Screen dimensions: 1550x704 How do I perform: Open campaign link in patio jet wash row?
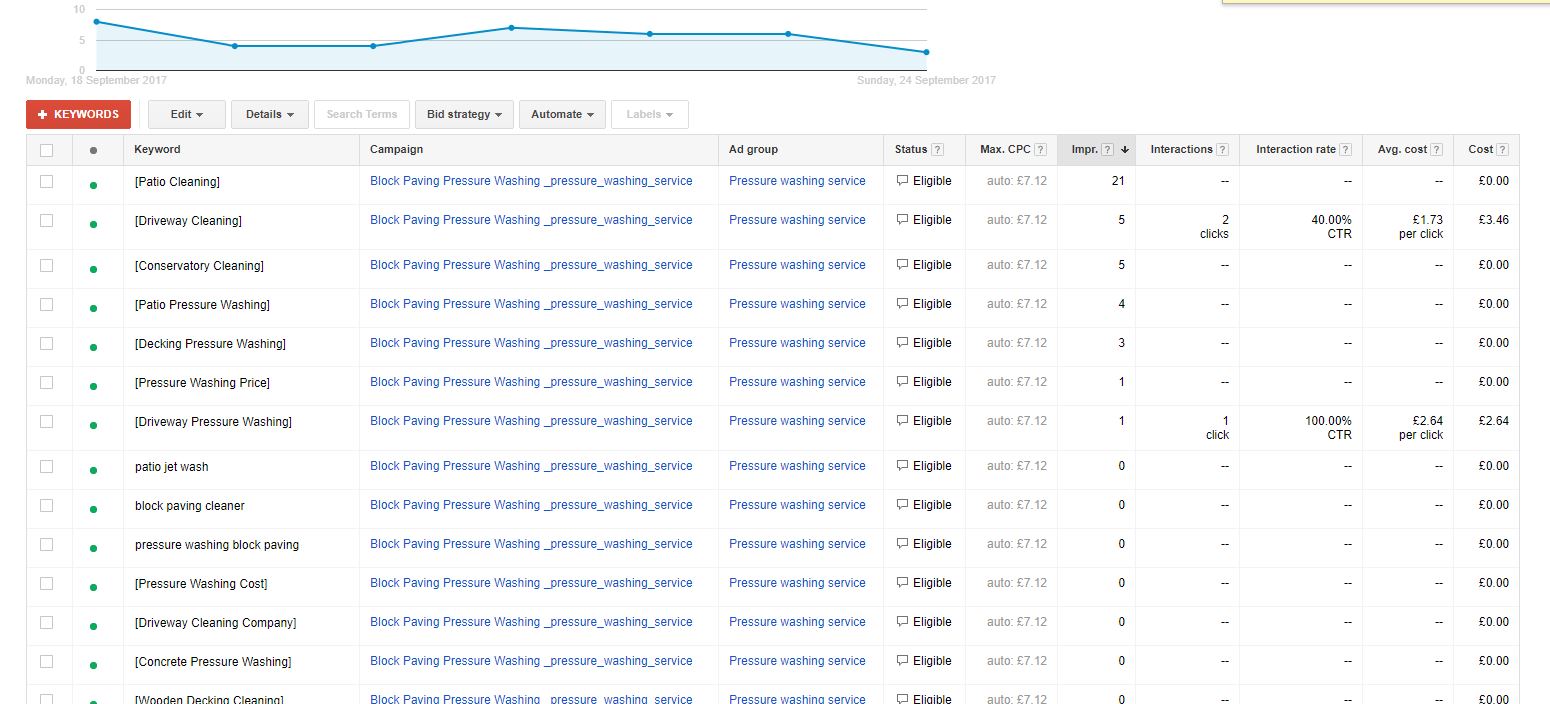click(531, 466)
